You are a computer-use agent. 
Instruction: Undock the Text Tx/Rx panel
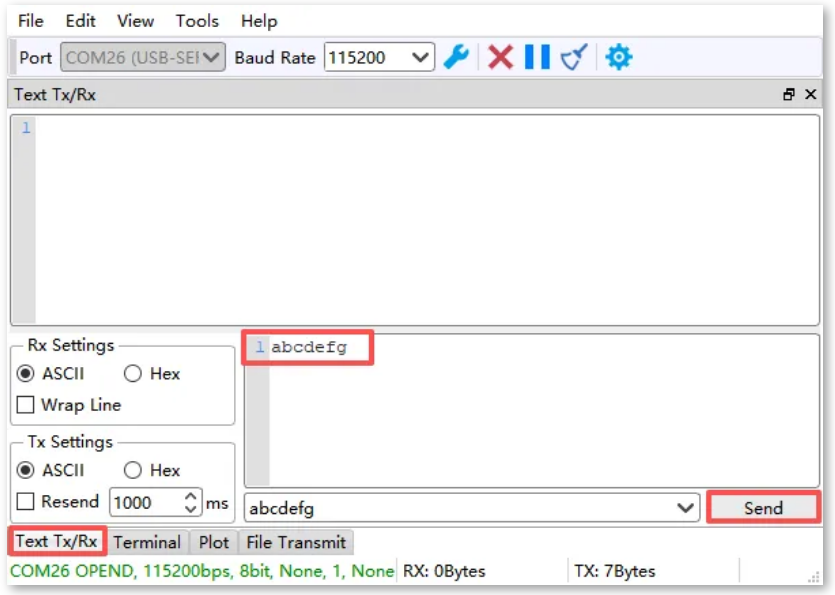(x=789, y=95)
